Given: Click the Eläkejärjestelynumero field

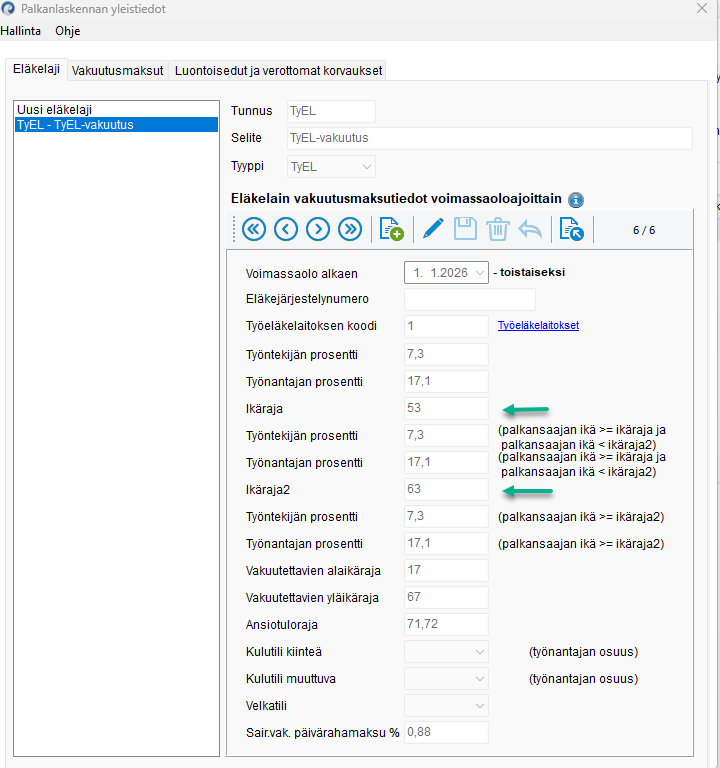Looking at the screenshot, I should 470,299.
